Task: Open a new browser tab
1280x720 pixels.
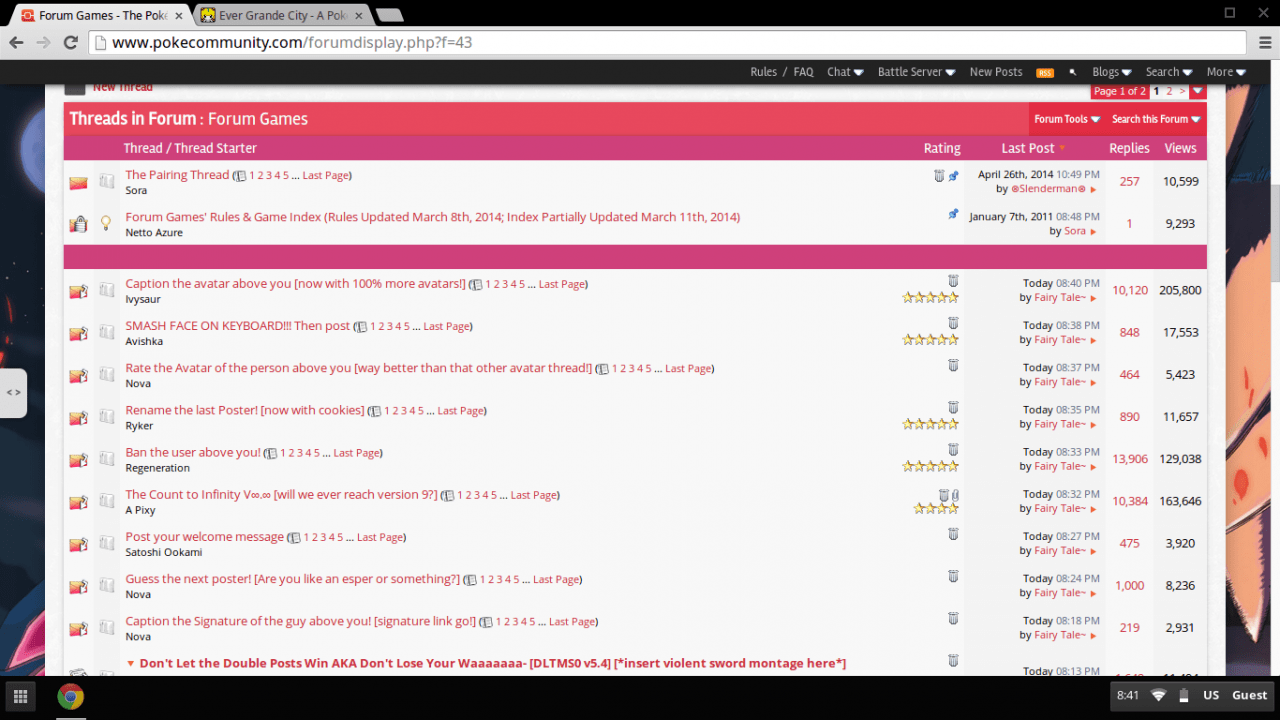Action: click(389, 15)
